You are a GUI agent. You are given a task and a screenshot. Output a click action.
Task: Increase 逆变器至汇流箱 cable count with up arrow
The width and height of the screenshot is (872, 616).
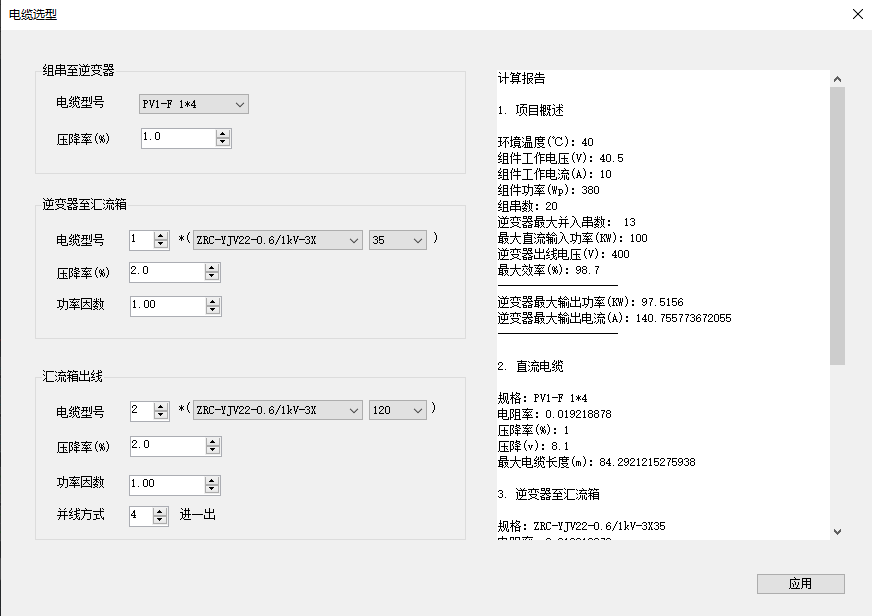click(x=161, y=235)
